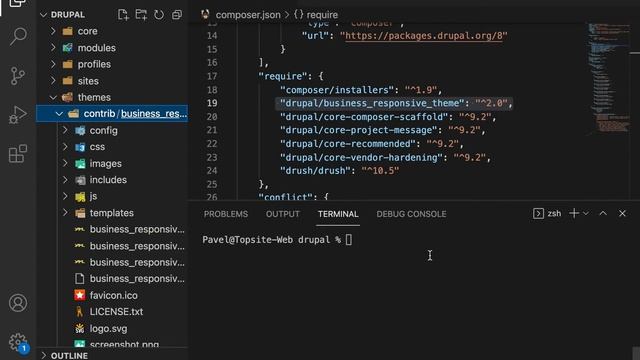Open the Manage gear settings
The width and height of the screenshot is (640, 360).
coord(18,342)
